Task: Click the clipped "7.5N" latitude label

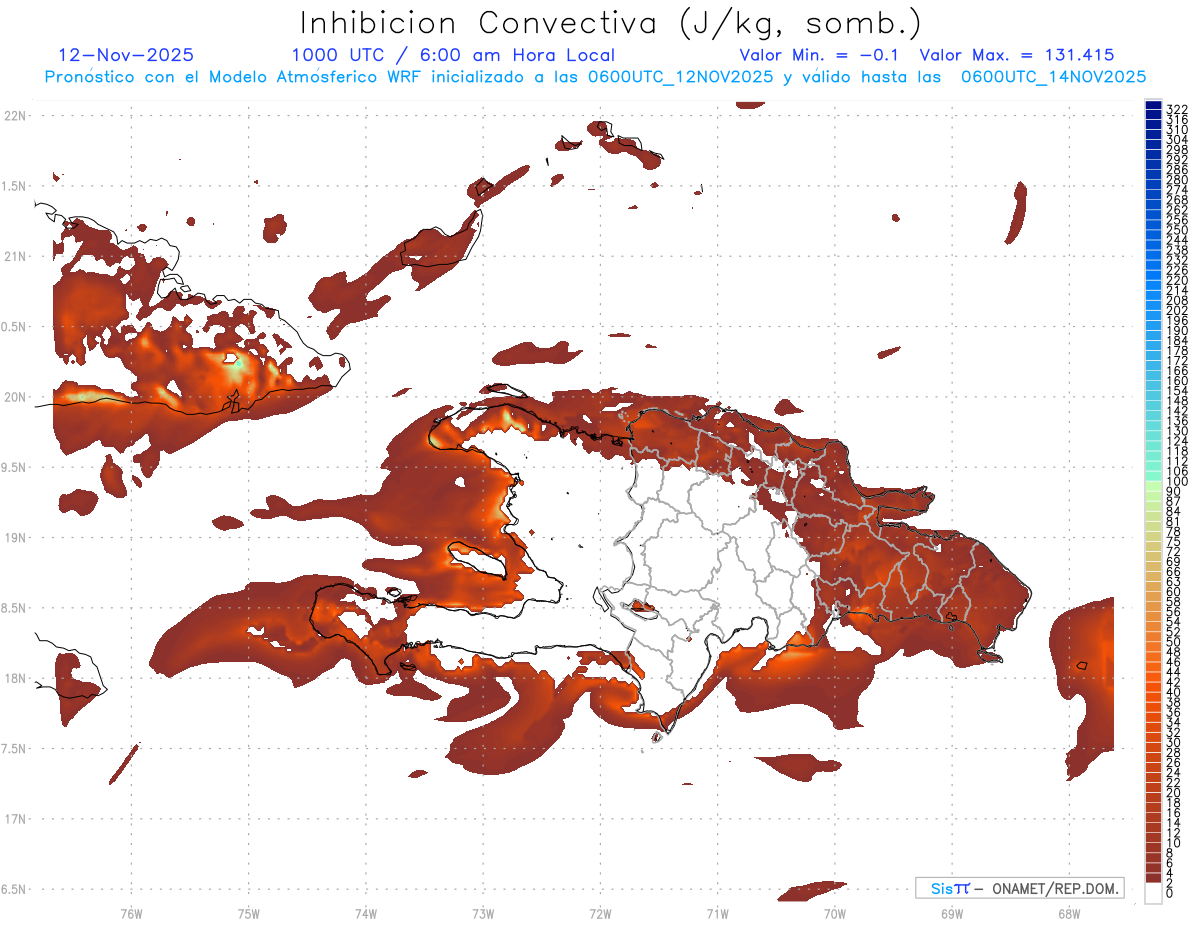Action: point(13,749)
